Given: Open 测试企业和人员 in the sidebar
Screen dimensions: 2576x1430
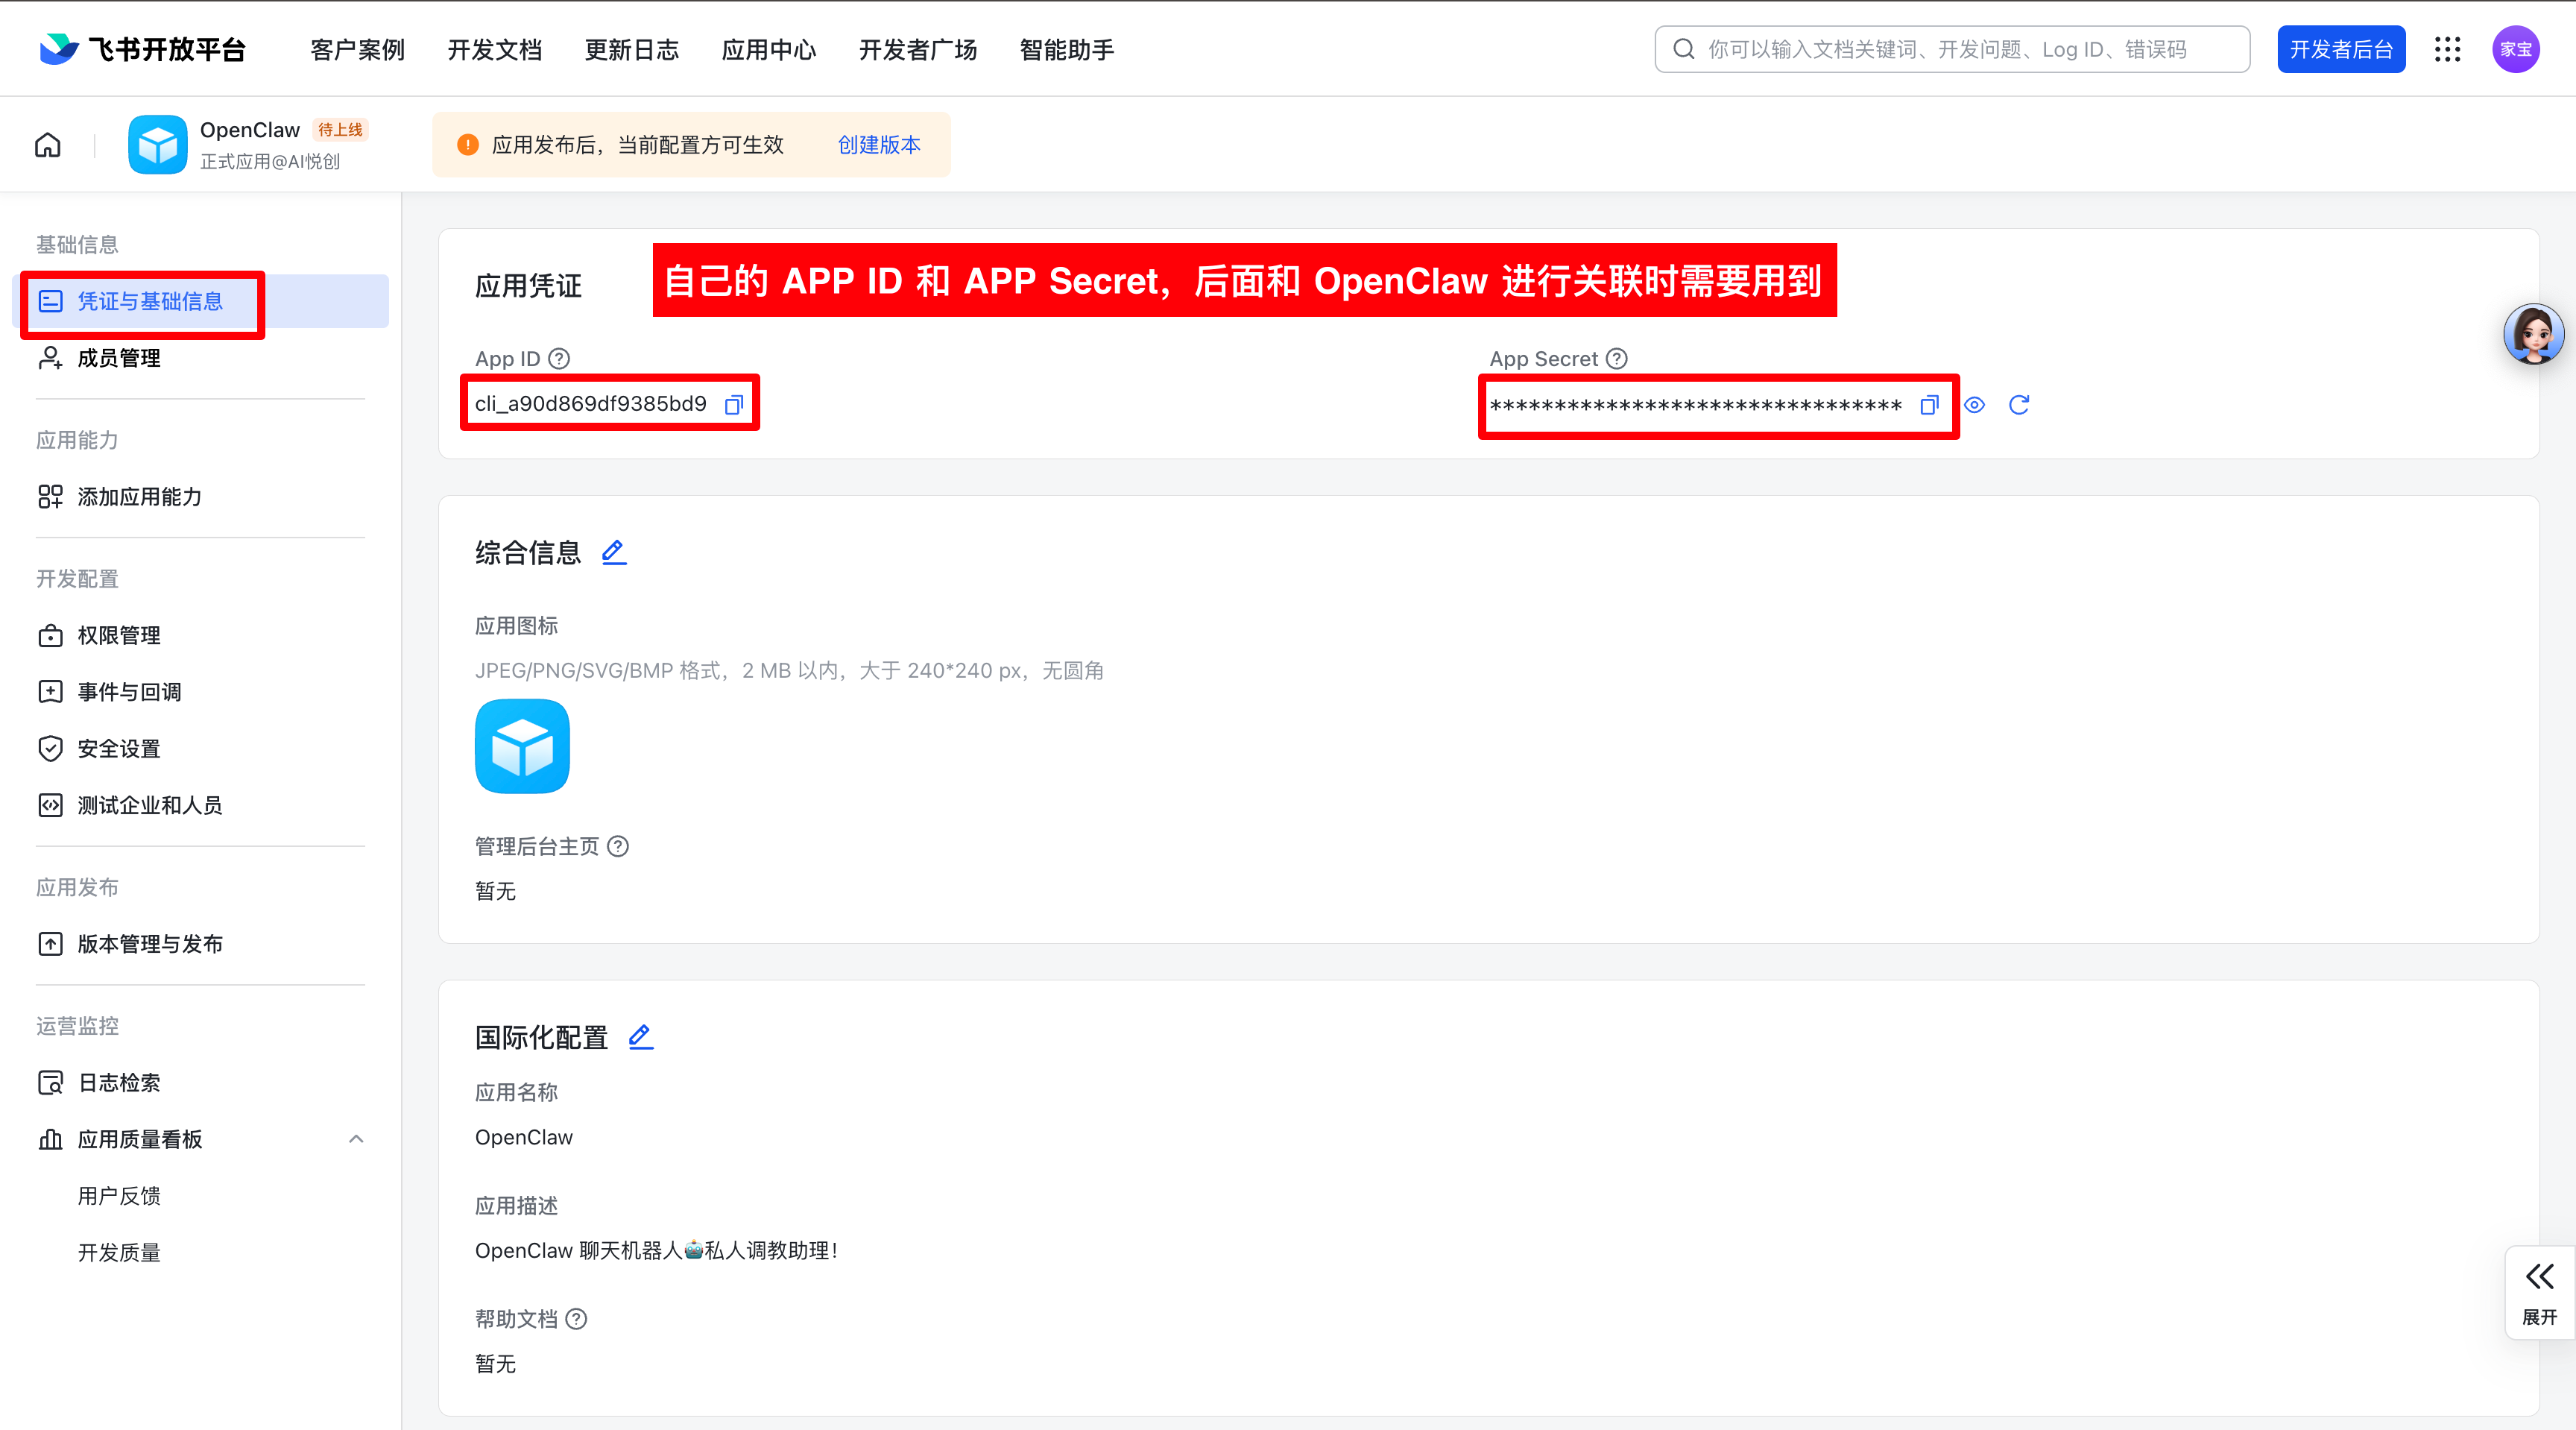Looking at the screenshot, I should click(x=201, y=805).
